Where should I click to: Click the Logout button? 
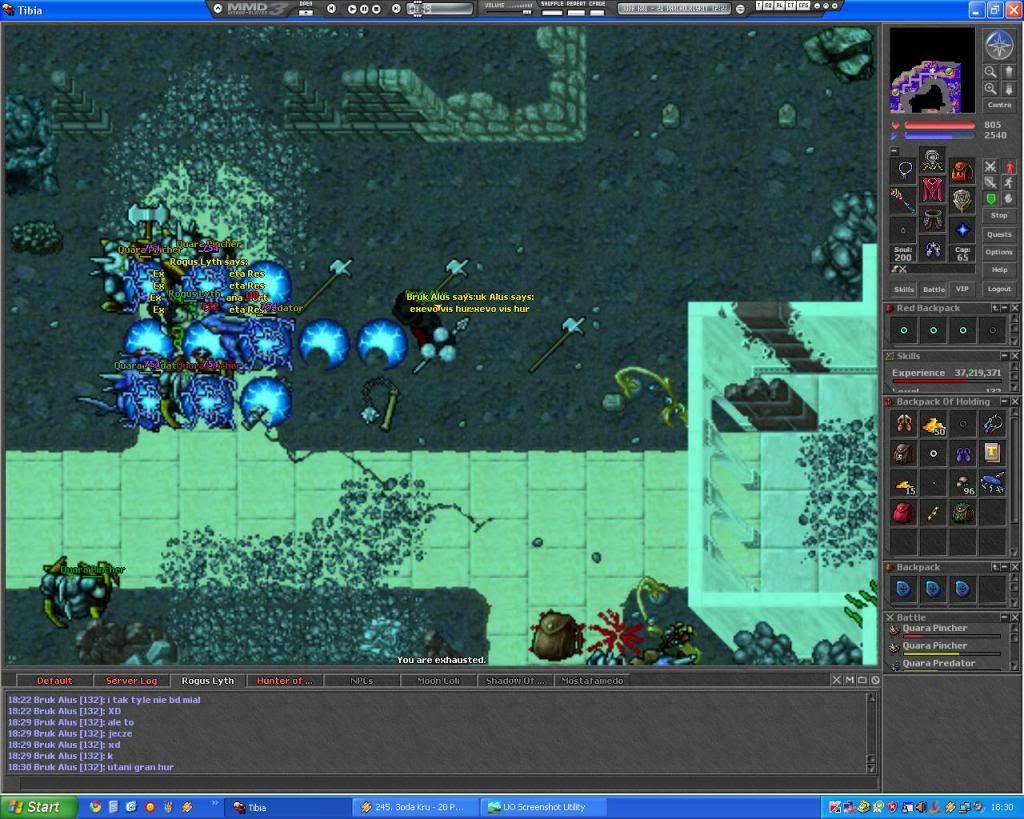[x=999, y=289]
